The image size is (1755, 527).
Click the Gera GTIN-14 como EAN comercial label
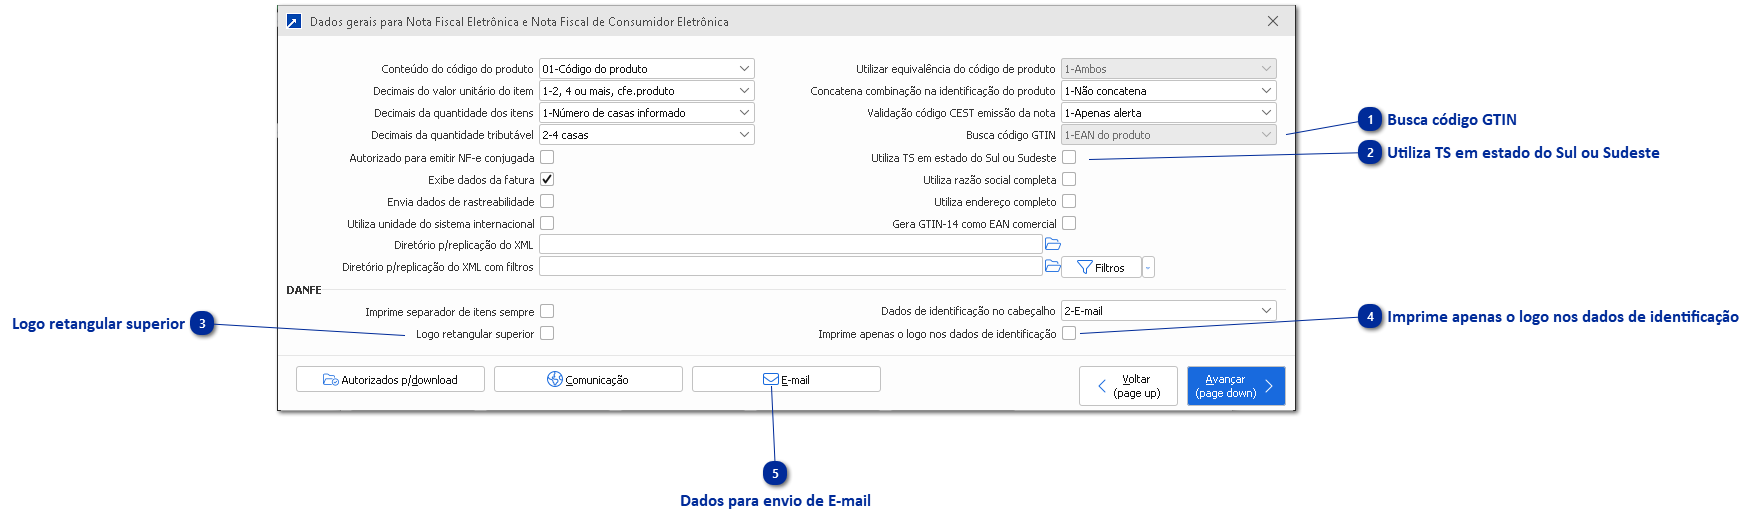click(974, 224)
